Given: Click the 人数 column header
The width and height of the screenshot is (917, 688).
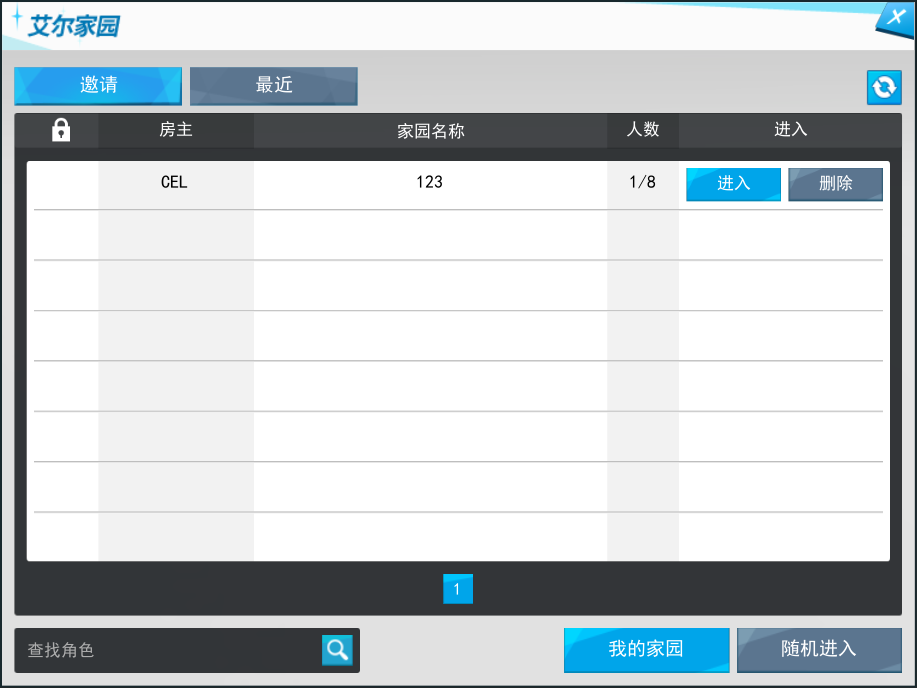Looking at the screenshot, I should click(642, 130).
